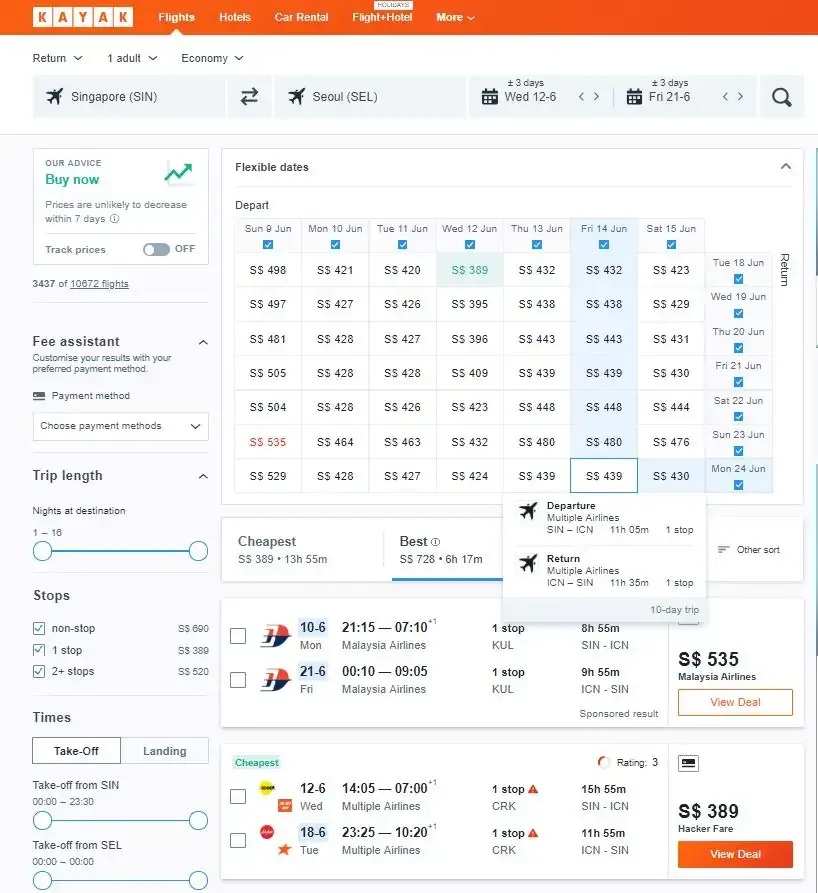Select the 12-6 Wed flight checkbox
Image resolution: width=818 pixels, height=893 pixels.
click(238, 796)
